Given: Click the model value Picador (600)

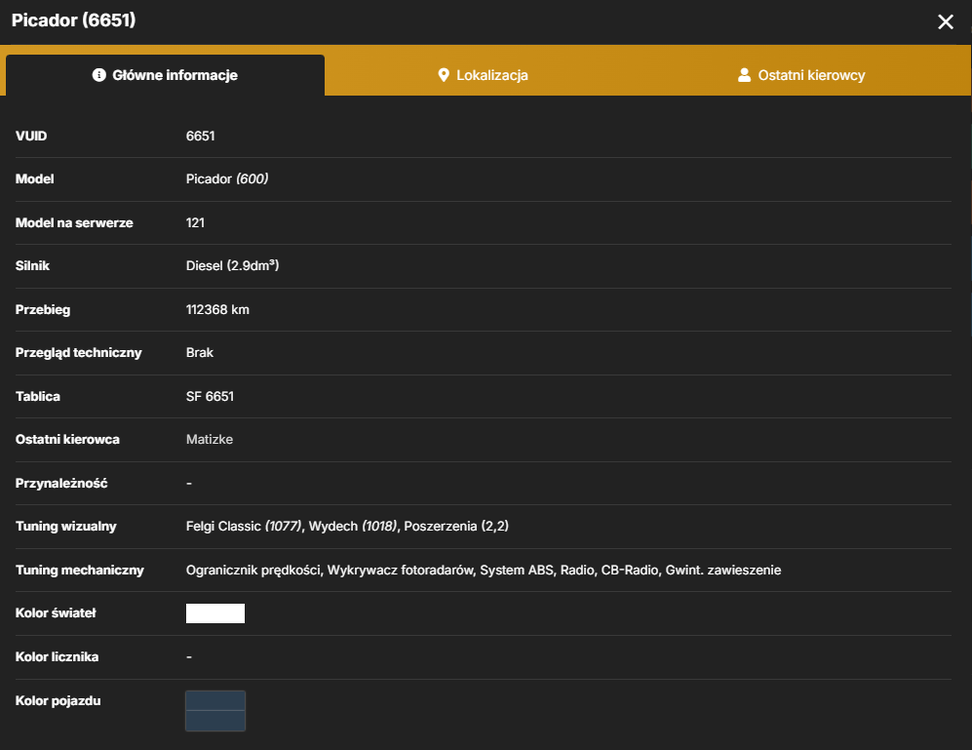Looking at the screenshot, I should (227, 179).
